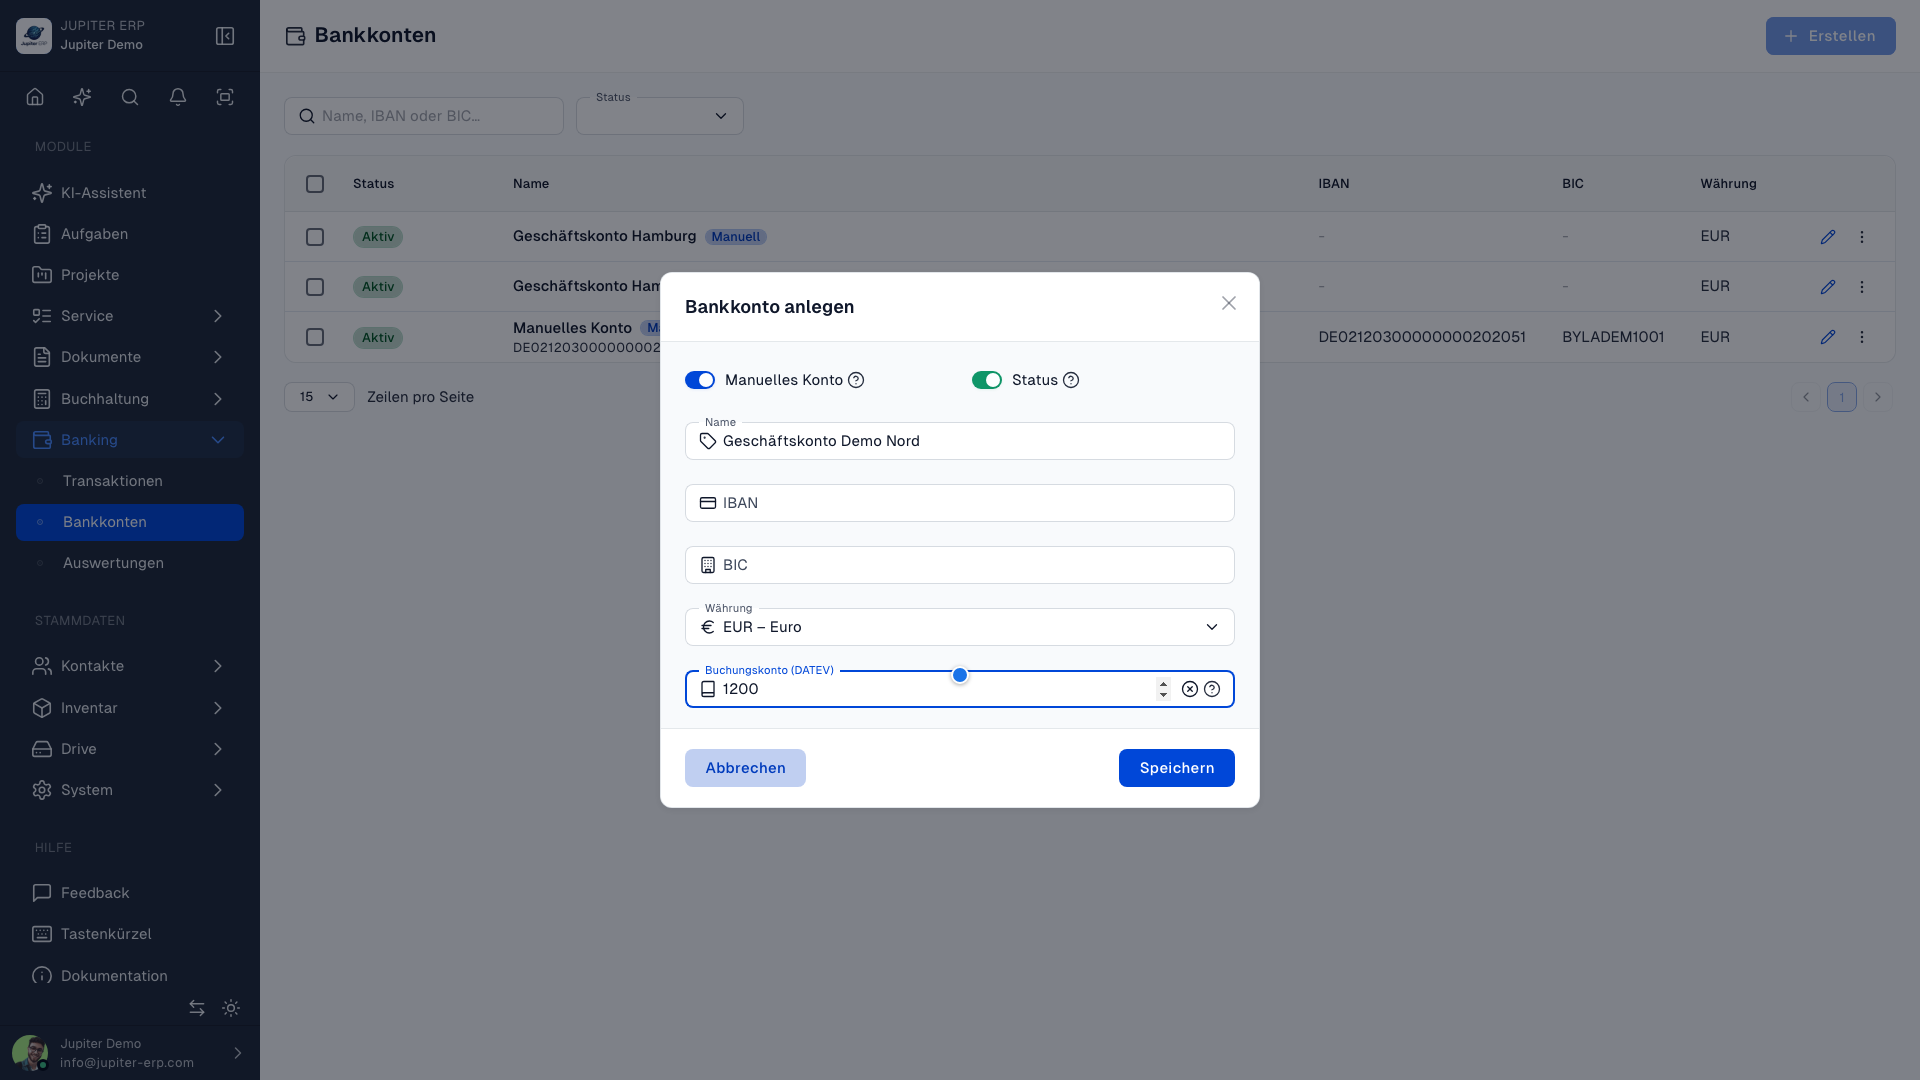Click help icon next to Status toggle
The height and width of the screenshot is (1080, 1920).
pyautogui.click(x=1071, y=380)
